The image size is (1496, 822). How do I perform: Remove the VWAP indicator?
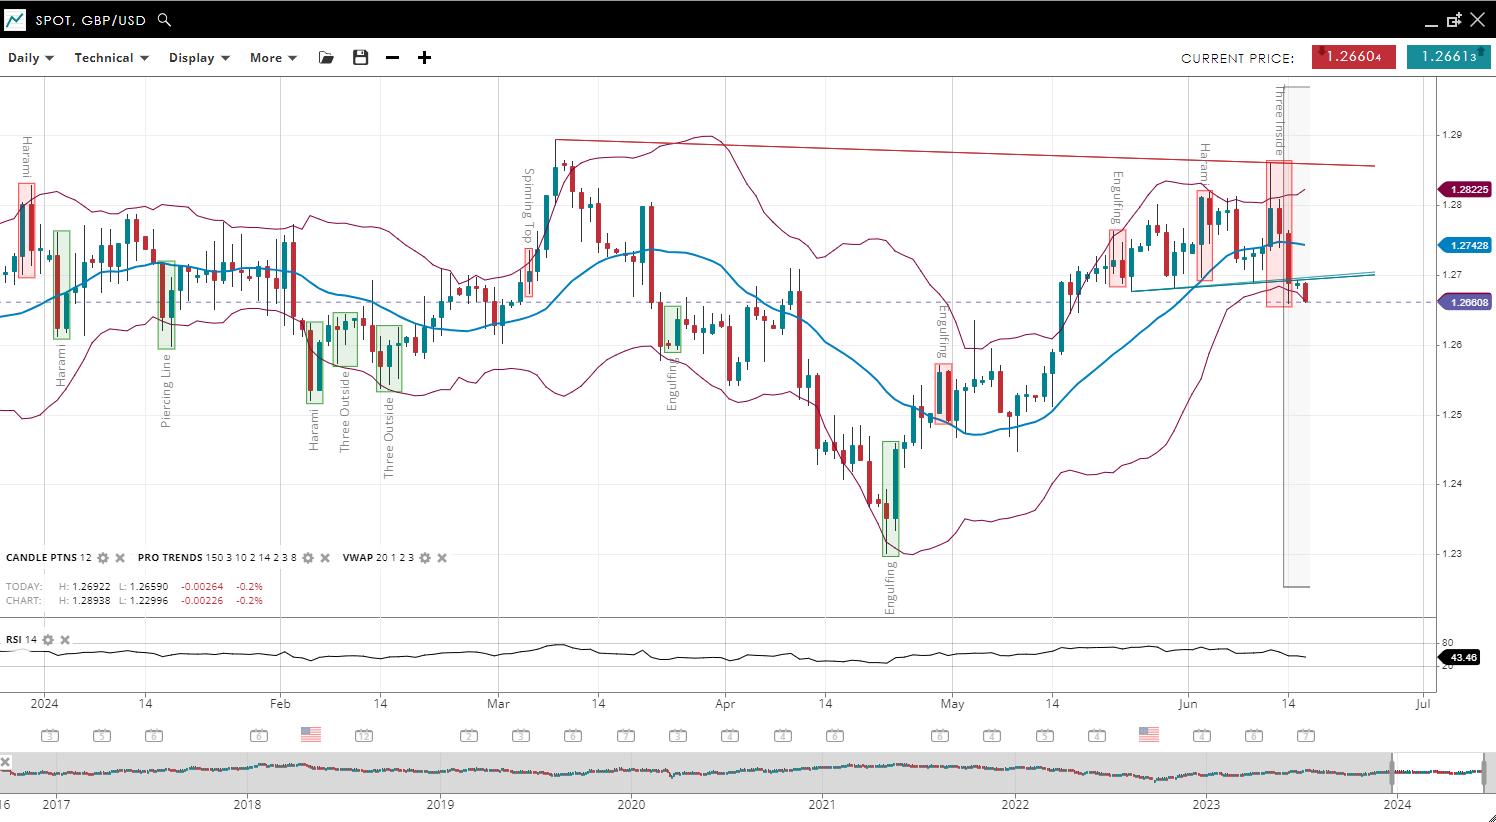click(442, 558)
